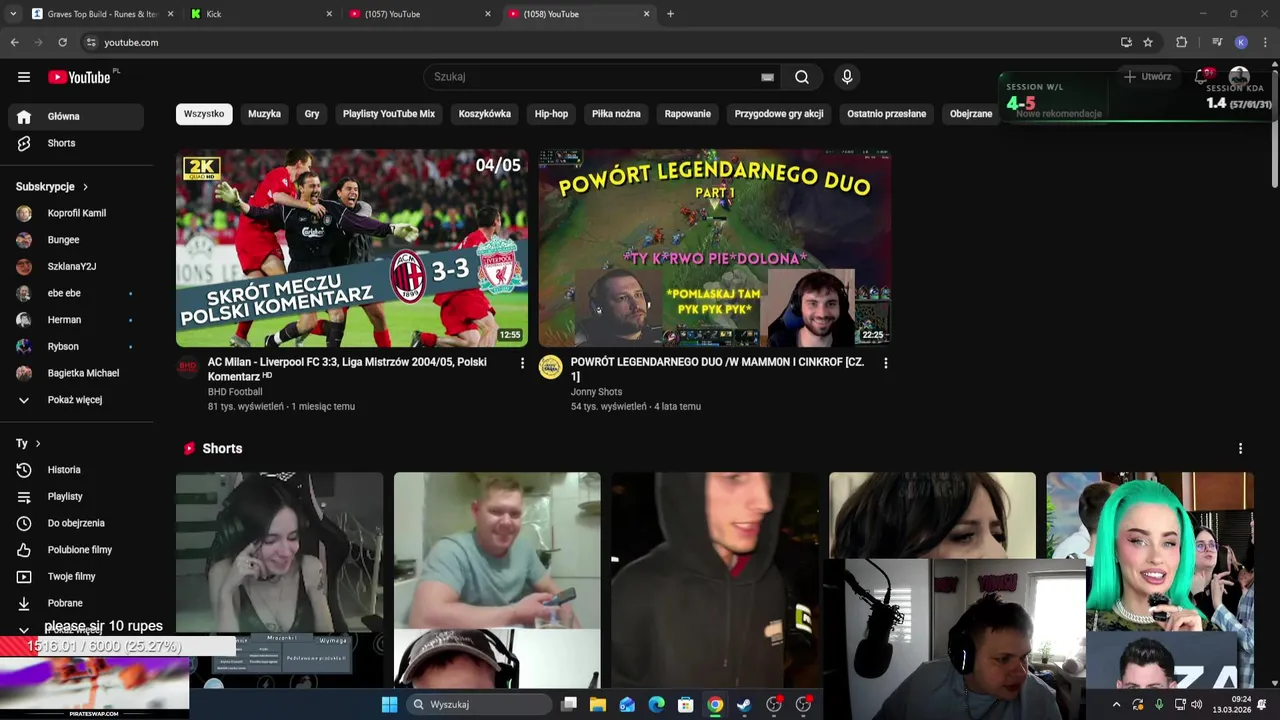The height and width of the screenshot is (720, 1280).
Task: Start voice search with the microphone icon
Action: (x=847, y=77)
